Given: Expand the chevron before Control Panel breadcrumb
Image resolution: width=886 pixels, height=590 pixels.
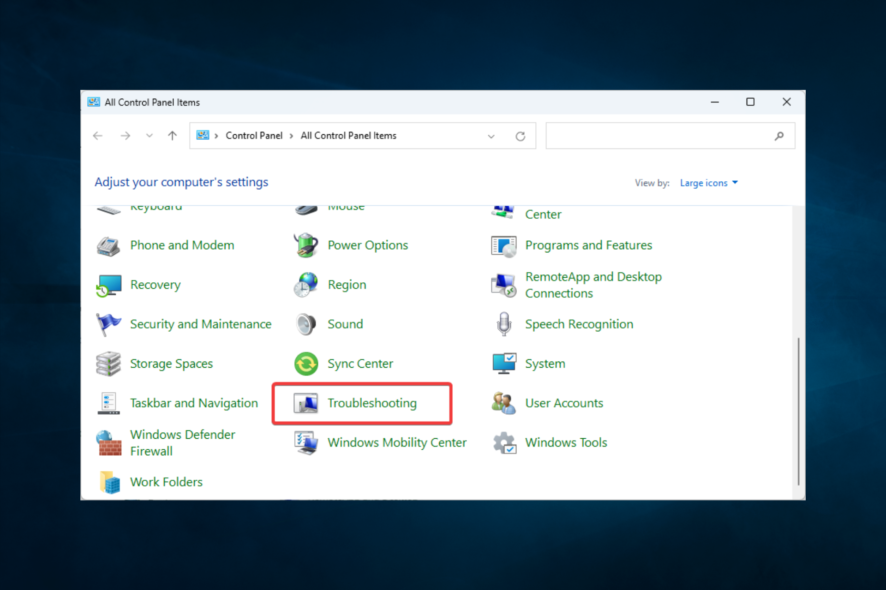Looking at the screenshot, I should tap(216, 136).
